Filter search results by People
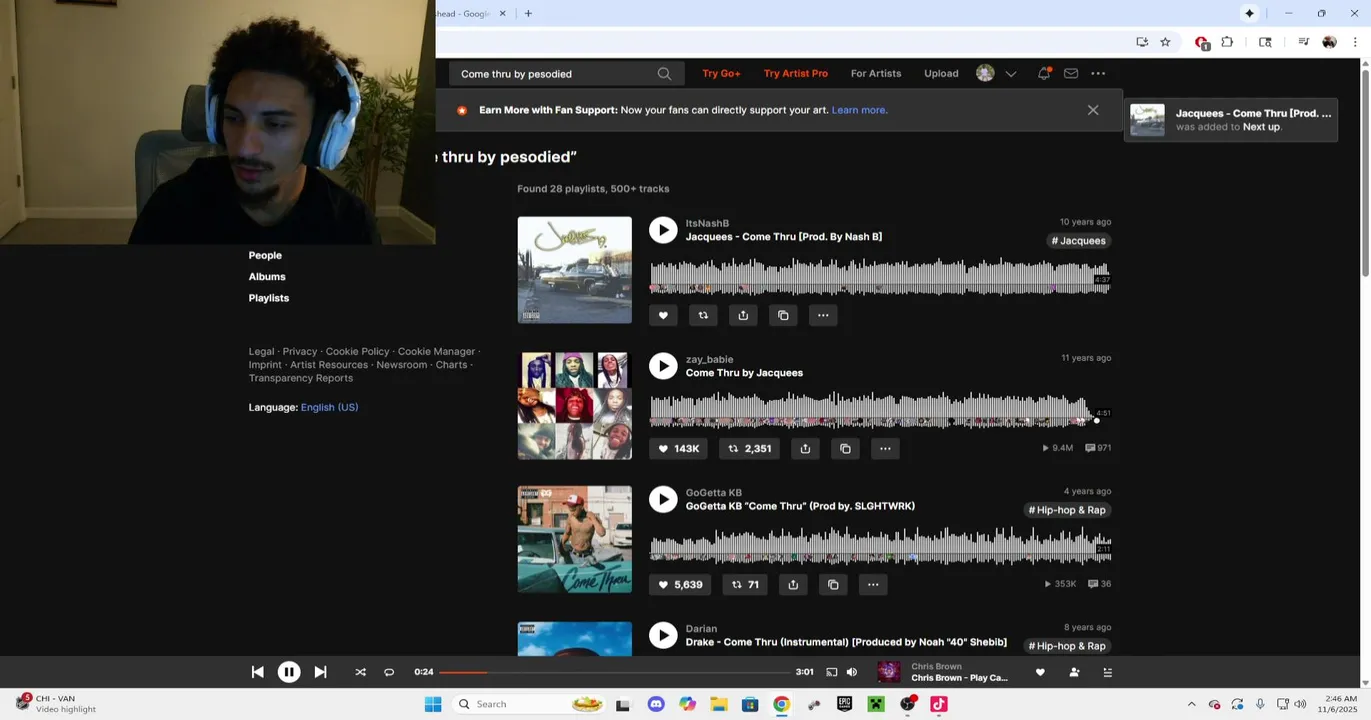1371x720 pixels. coord(265,256)
